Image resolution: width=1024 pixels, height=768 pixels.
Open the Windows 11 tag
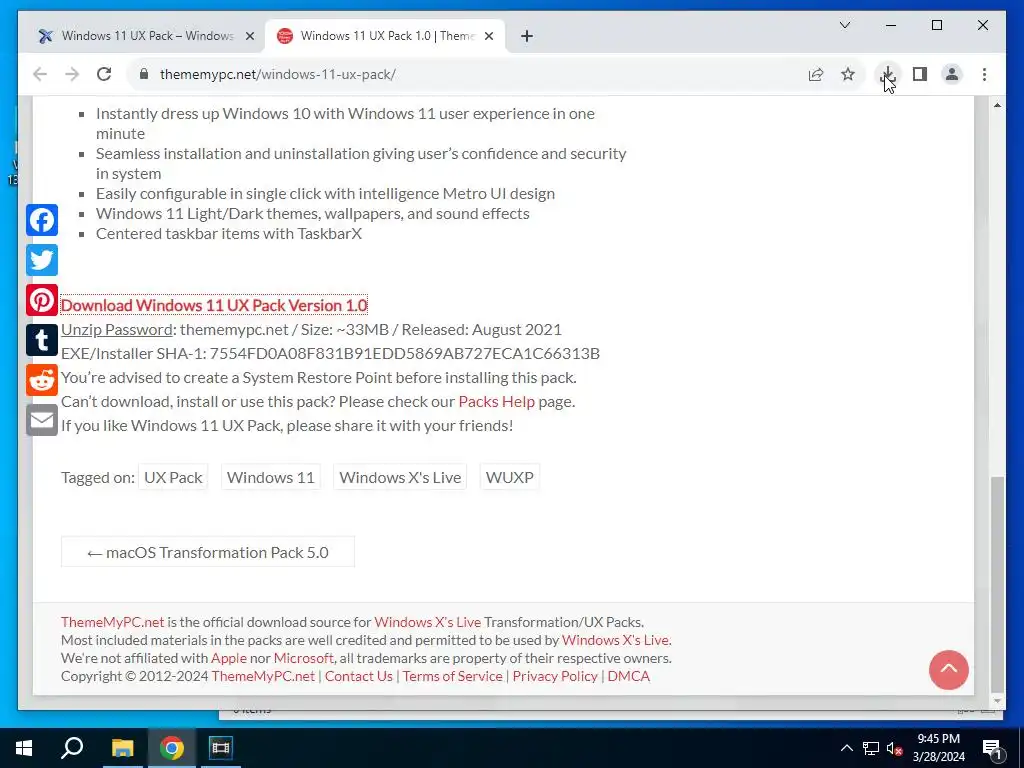click(270, 477)
